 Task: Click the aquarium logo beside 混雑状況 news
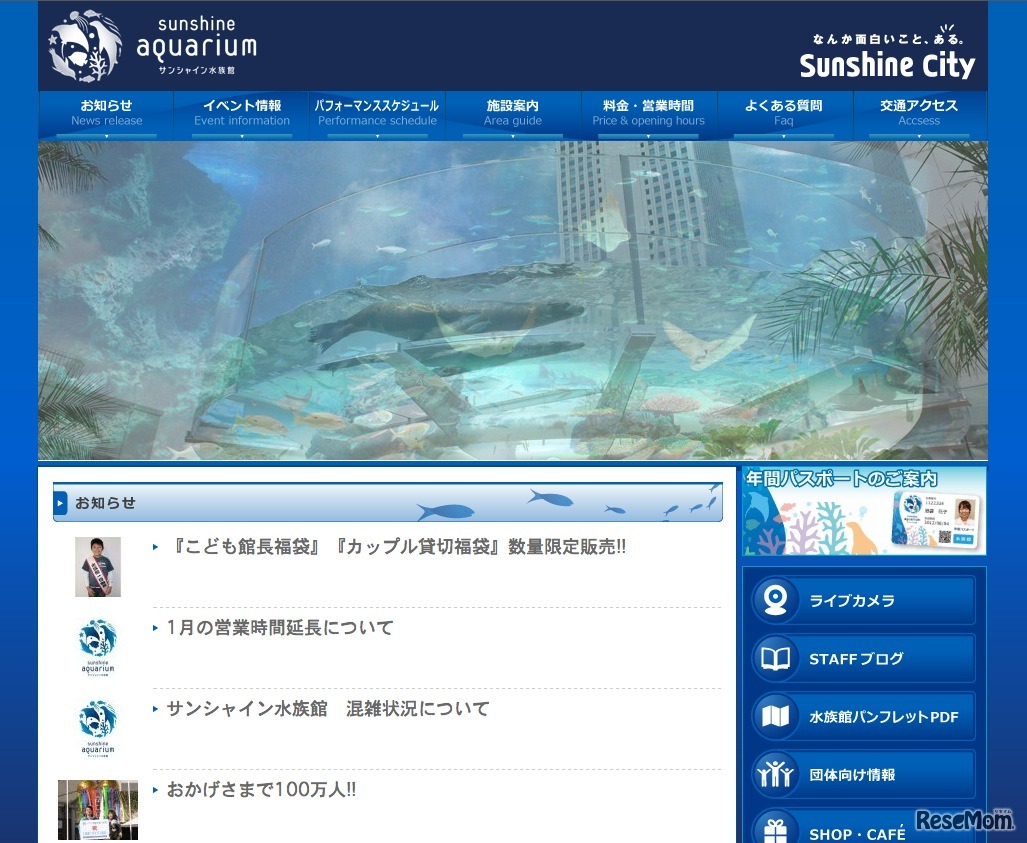point(98,728)
